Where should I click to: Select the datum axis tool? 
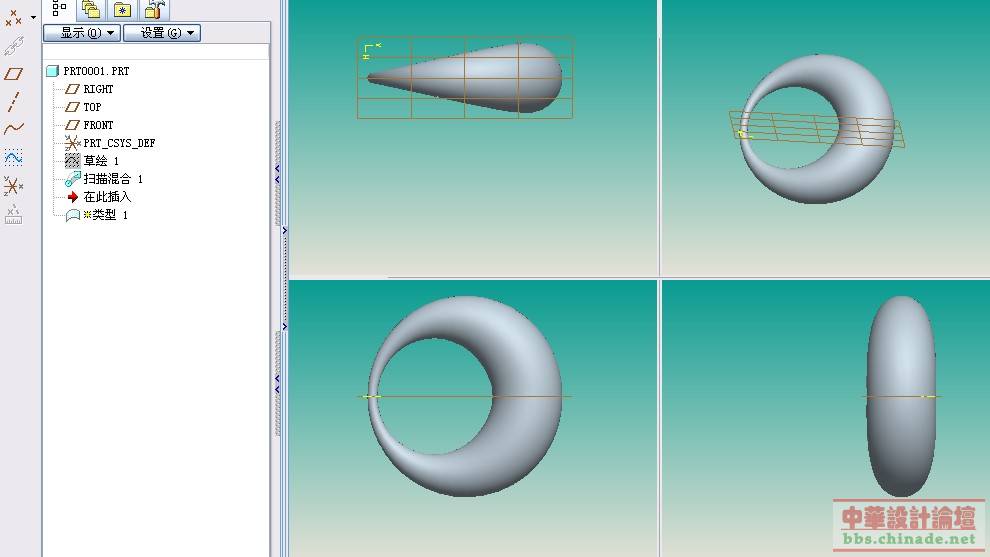point(13,102)
